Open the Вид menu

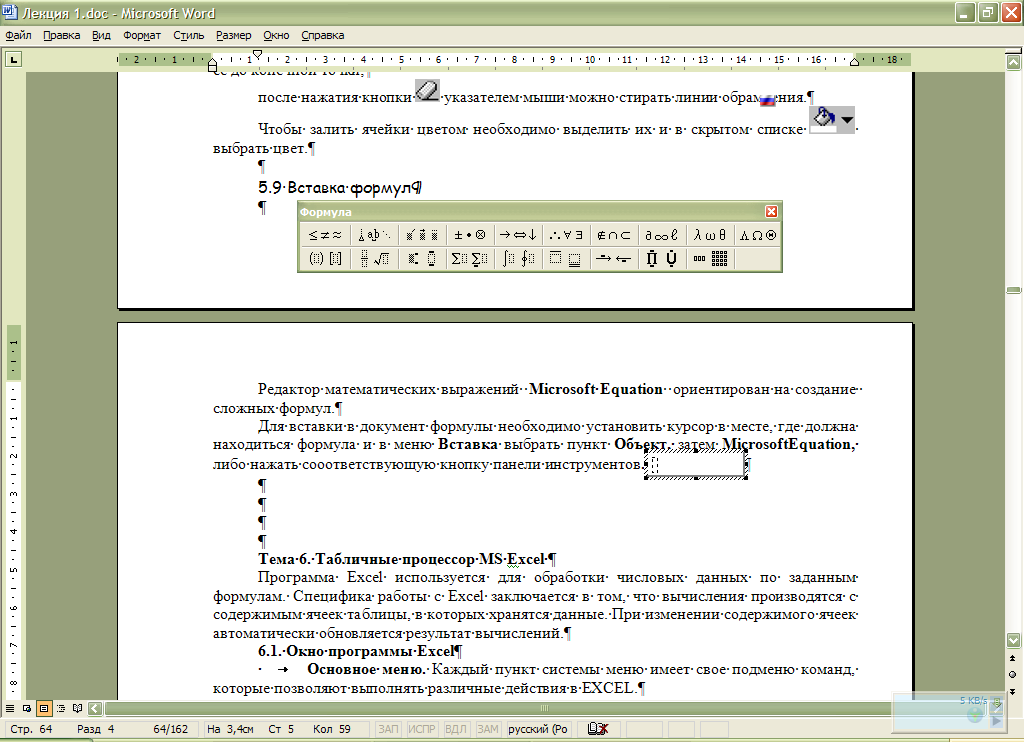(x=101, y=35)
